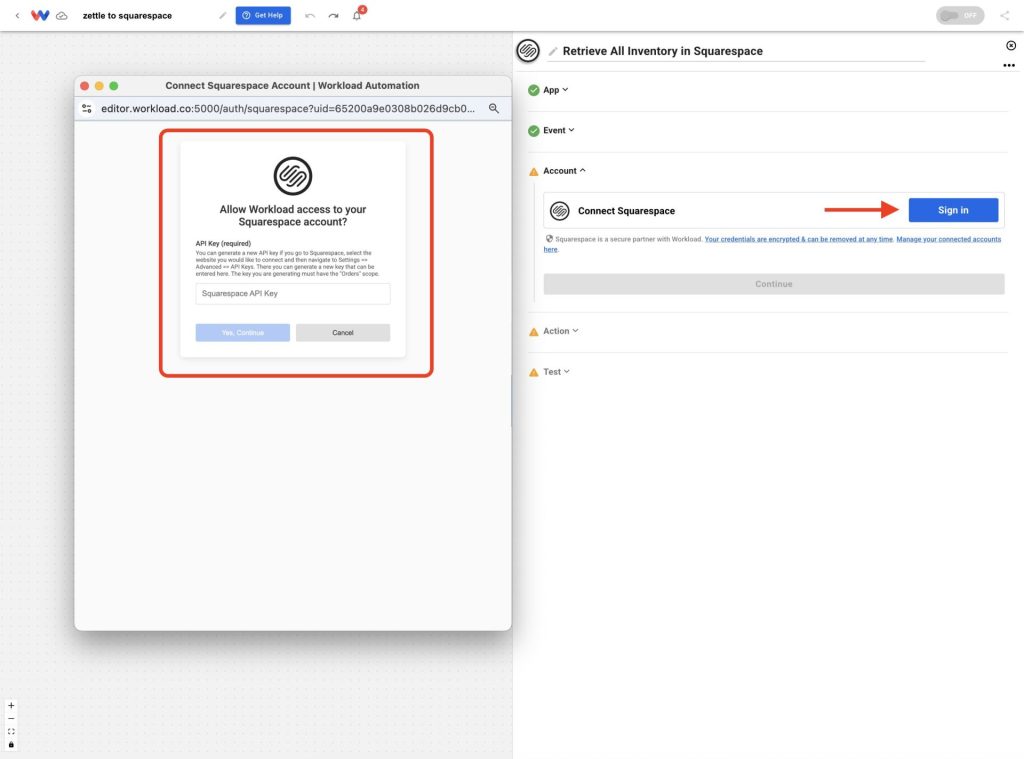The image size is (1024, 759).
Task: Zoom in the canvas with plus
Action: click(11, 705)
